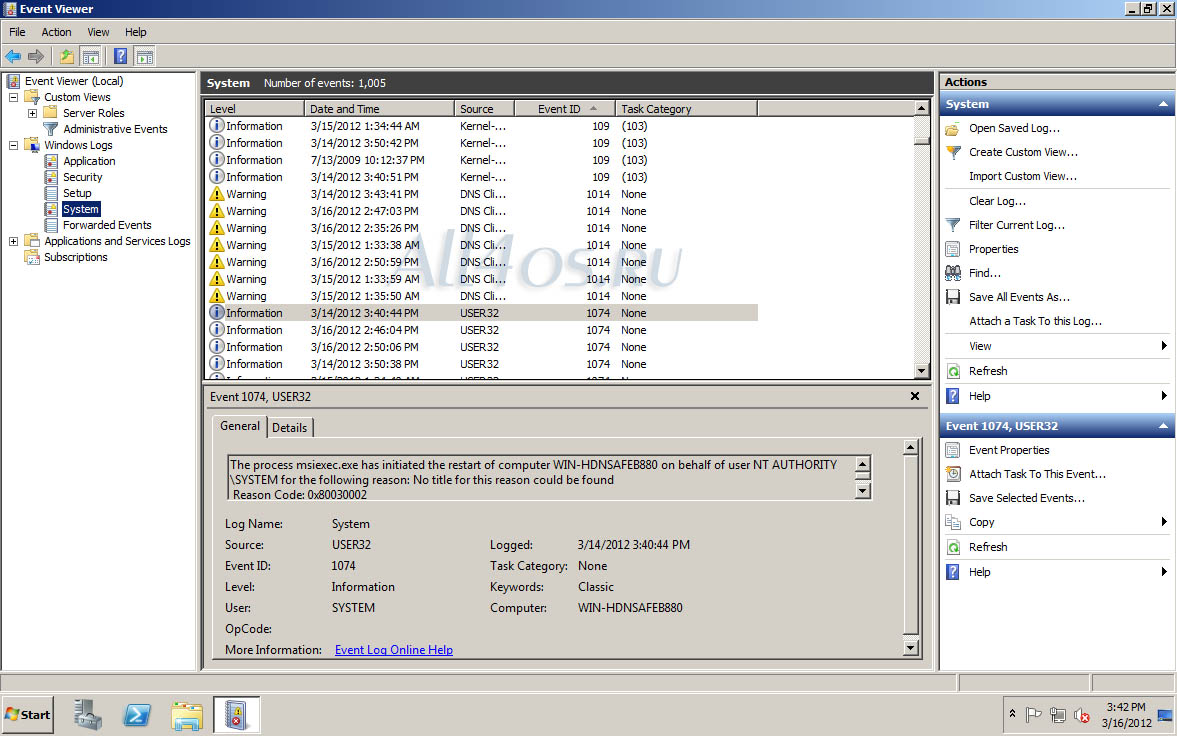Sort by the Task Category column header

[x=686, y=109]
